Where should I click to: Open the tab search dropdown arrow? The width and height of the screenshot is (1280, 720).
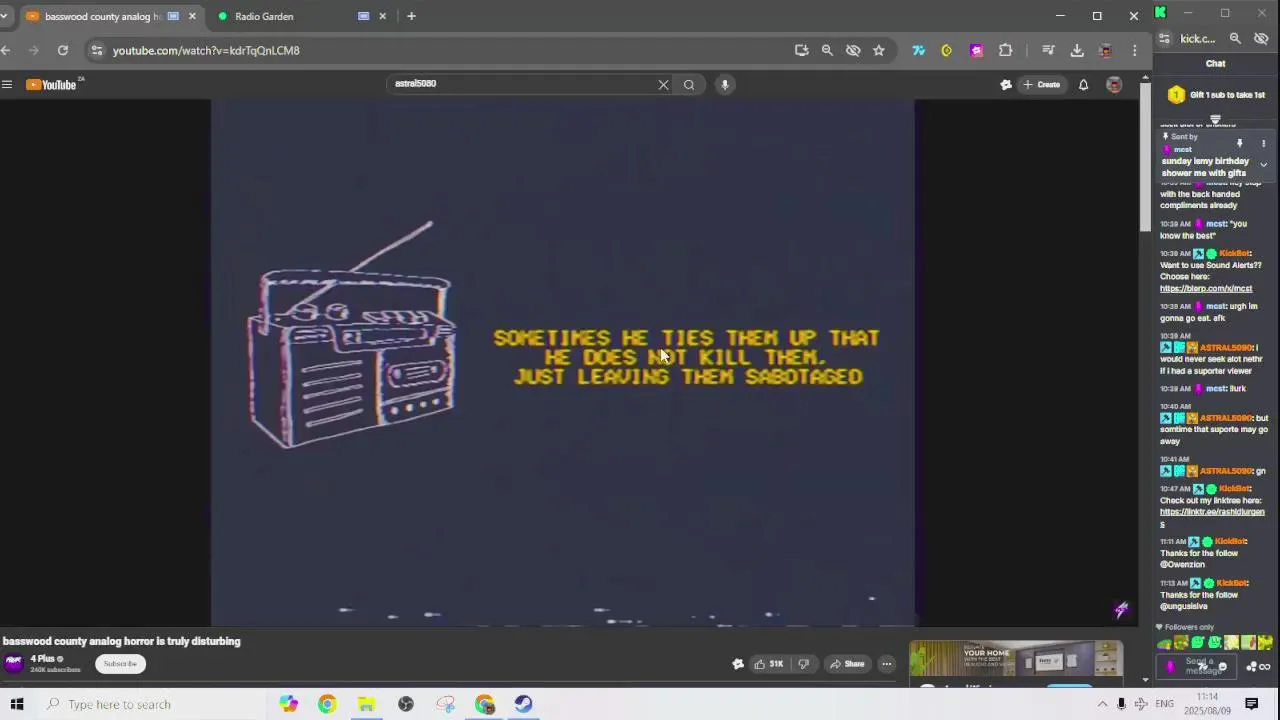[x=4, y=16]
